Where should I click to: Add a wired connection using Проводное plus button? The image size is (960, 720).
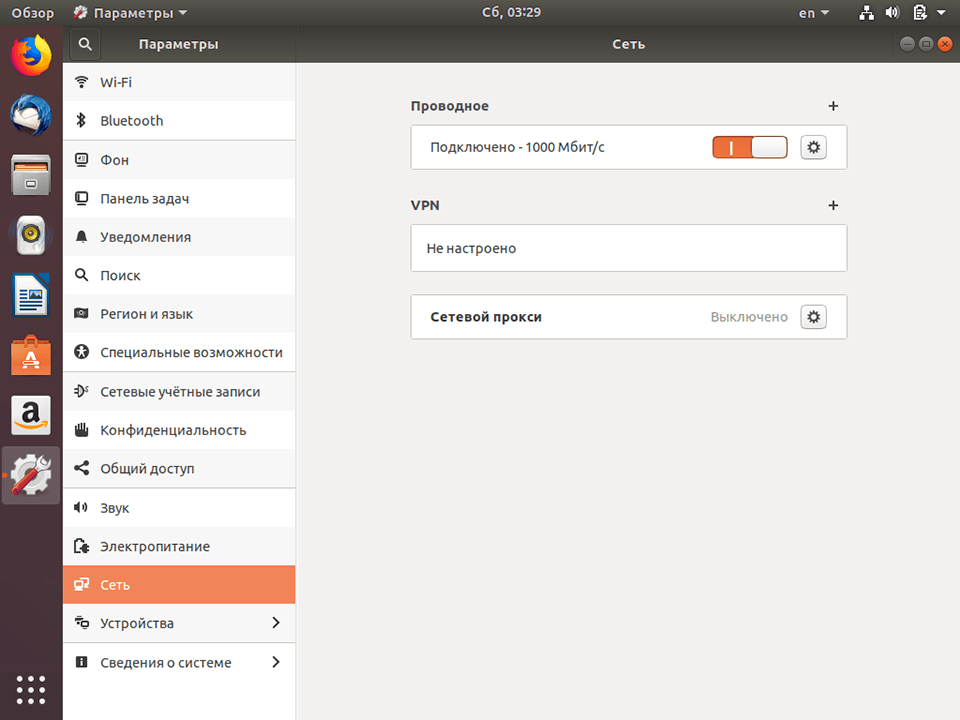click(833, 105)
